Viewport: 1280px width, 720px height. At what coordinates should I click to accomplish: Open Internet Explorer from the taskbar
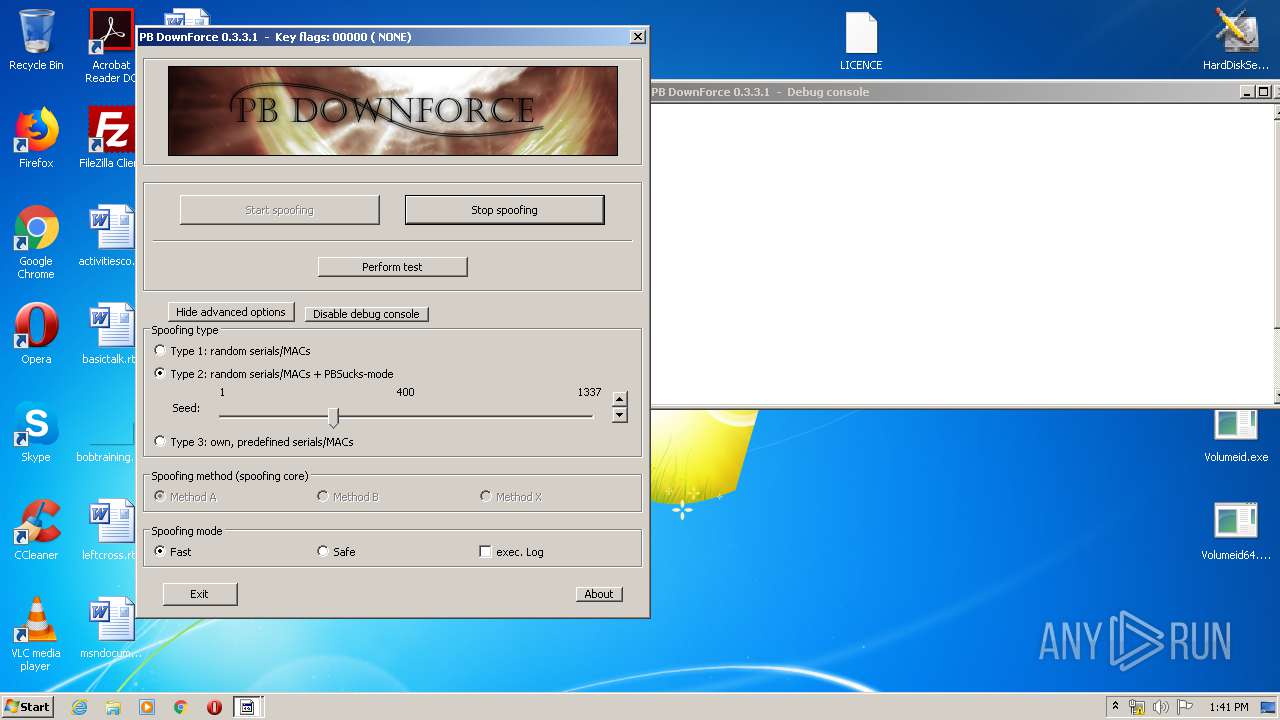coord(80,707)
